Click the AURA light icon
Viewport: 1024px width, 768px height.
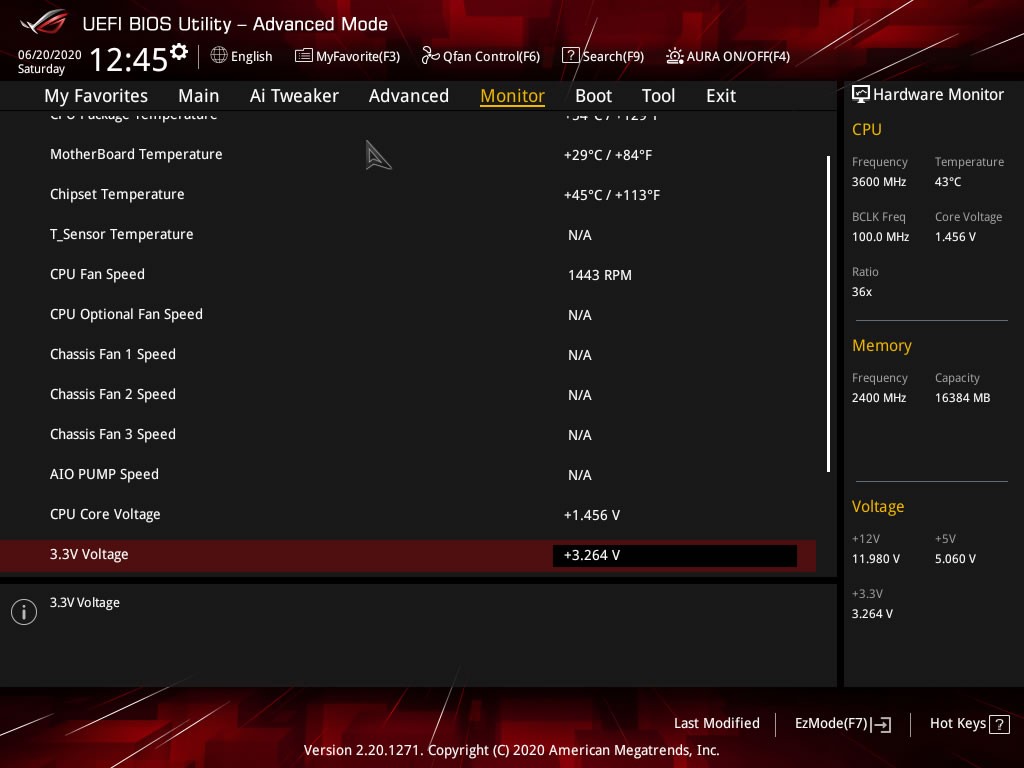[x=675, y=56]
